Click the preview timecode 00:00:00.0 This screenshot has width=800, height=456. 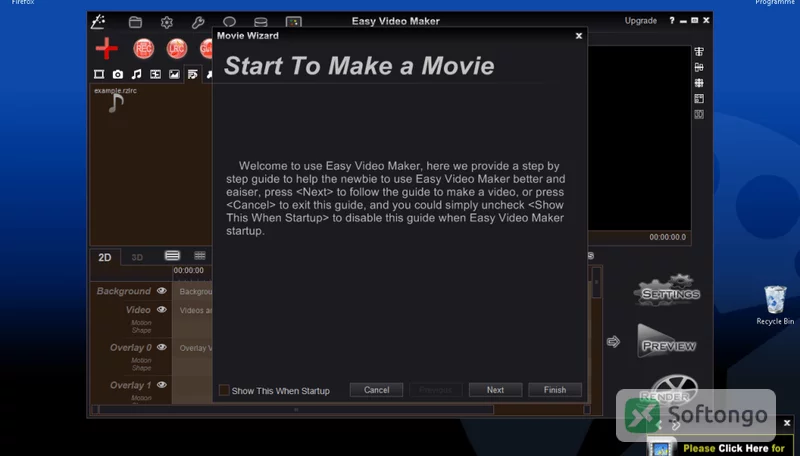point(667,237)
